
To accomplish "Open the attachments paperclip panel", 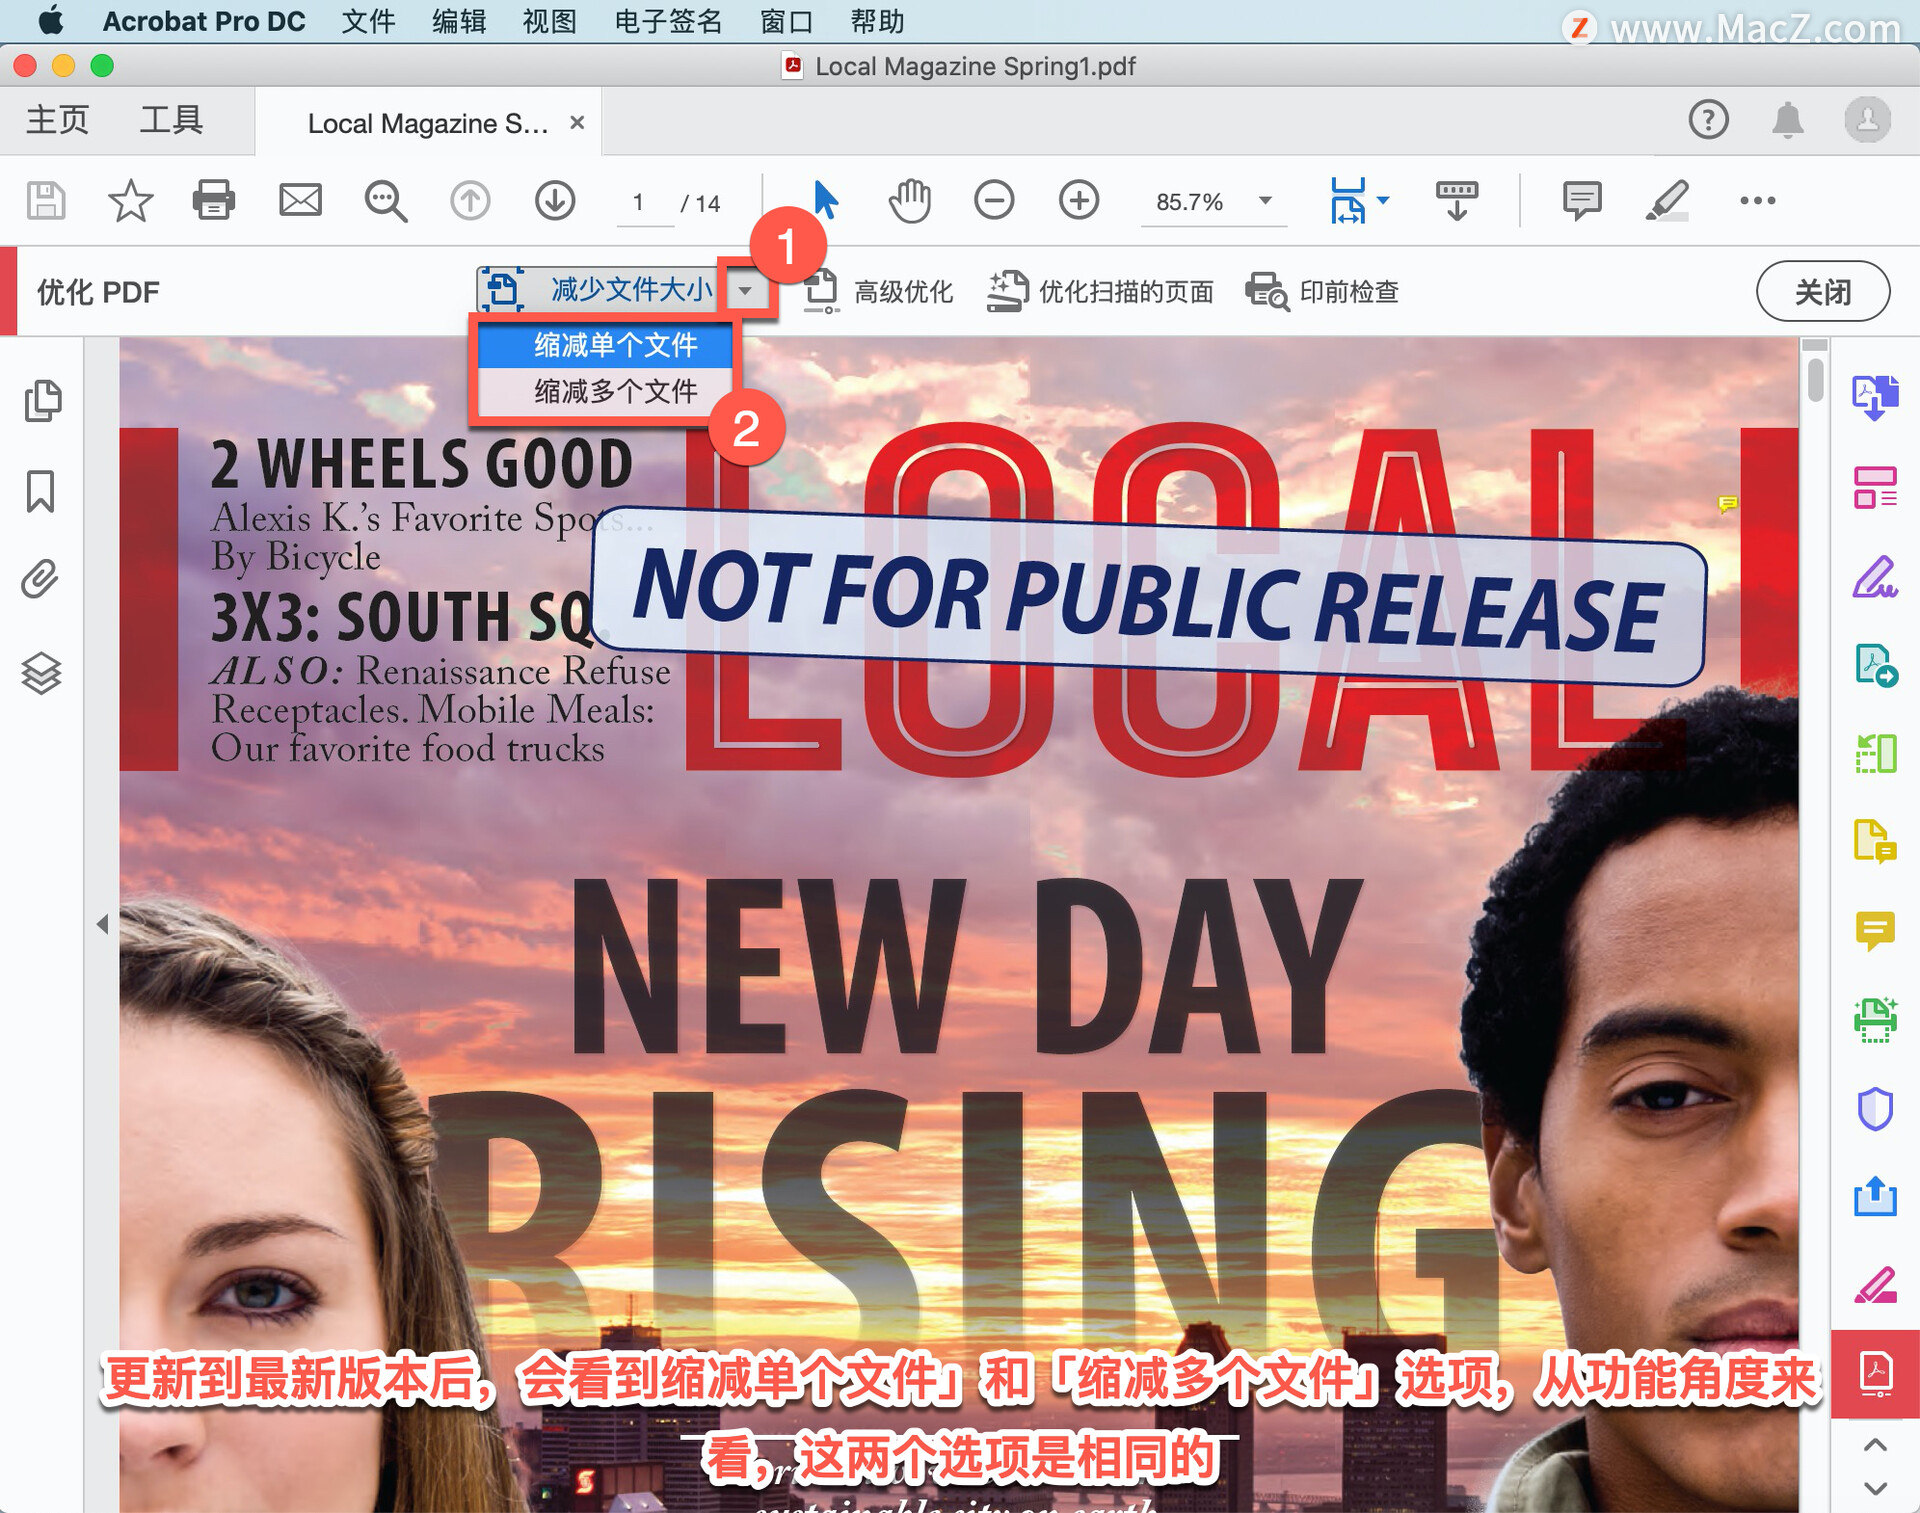I will (x=41, y=580).
